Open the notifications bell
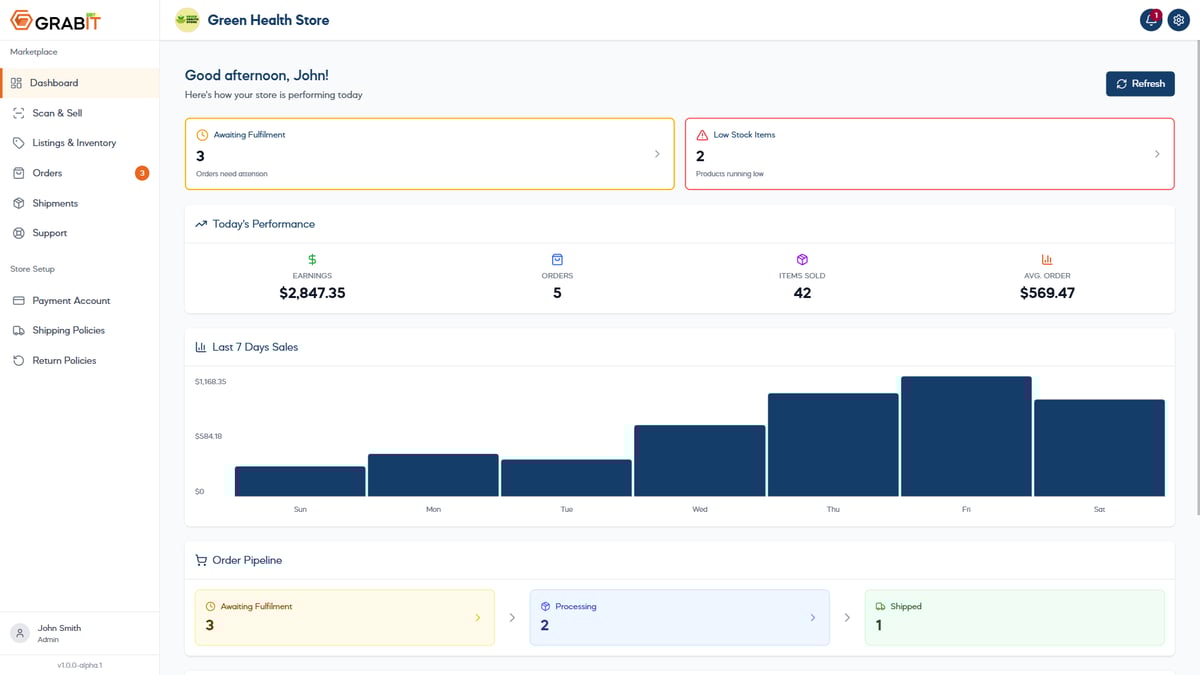The width and height of the screenshot is (1200, 675). 1150,19
